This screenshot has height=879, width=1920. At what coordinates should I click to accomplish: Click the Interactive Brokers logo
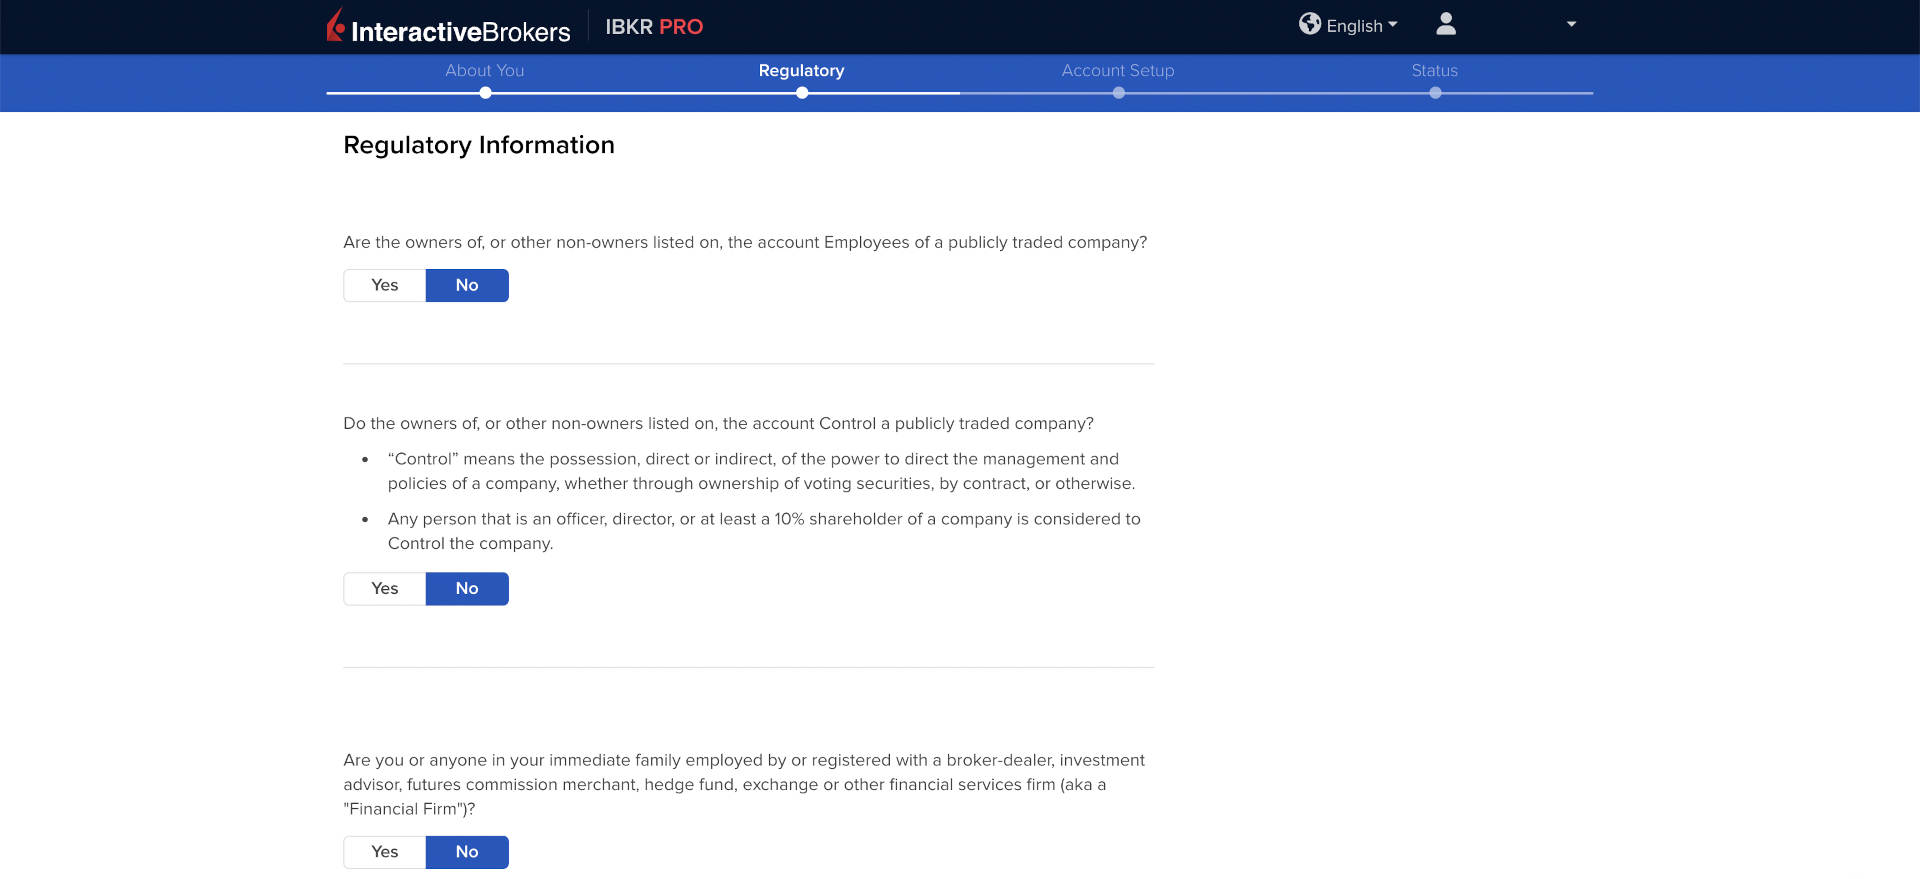(448, 28)
